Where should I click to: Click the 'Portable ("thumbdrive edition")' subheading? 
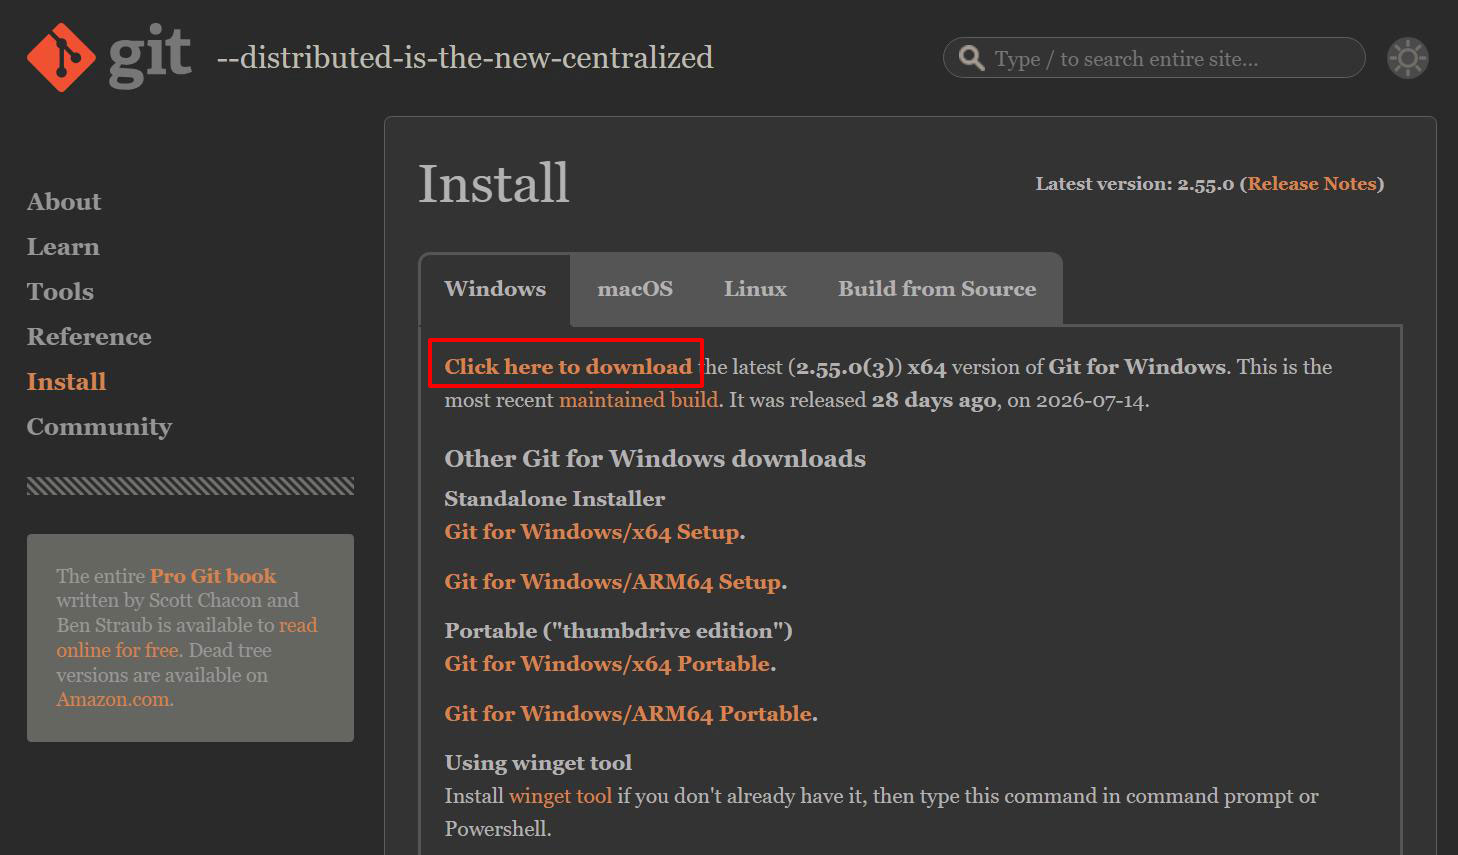point(618,631)
